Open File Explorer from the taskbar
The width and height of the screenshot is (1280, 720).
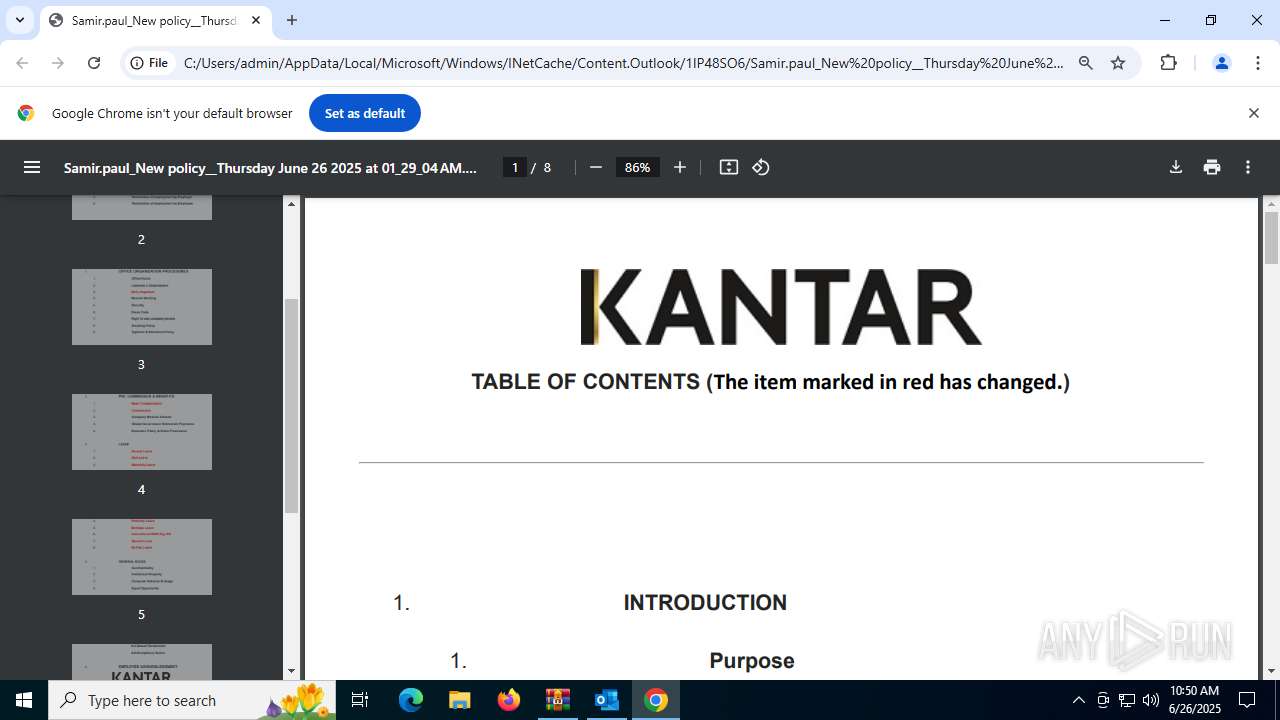click(x=459, y=700)
